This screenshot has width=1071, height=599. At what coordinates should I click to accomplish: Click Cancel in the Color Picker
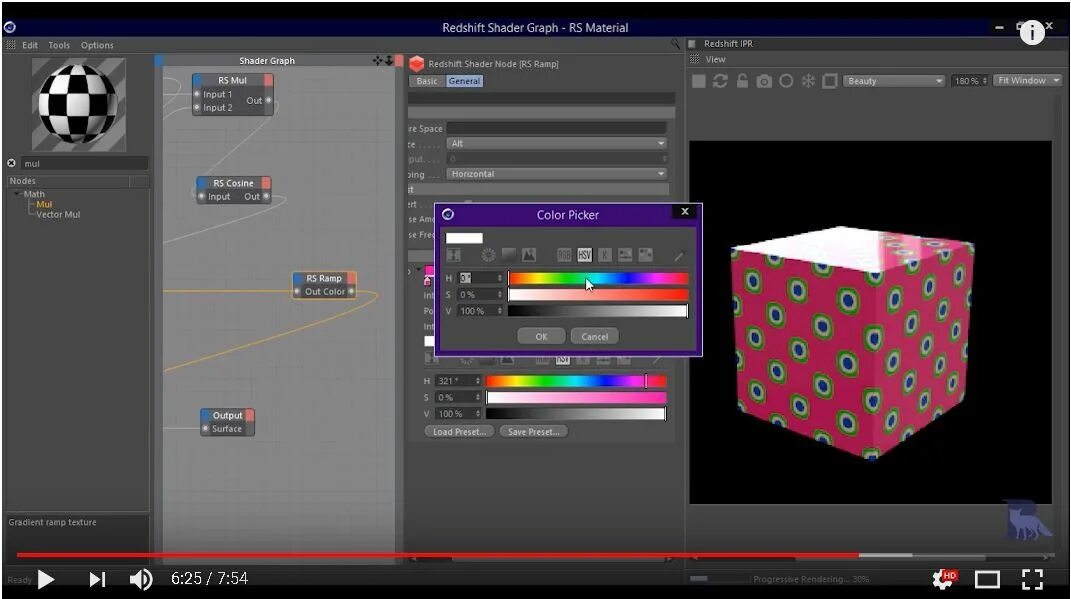594,336
